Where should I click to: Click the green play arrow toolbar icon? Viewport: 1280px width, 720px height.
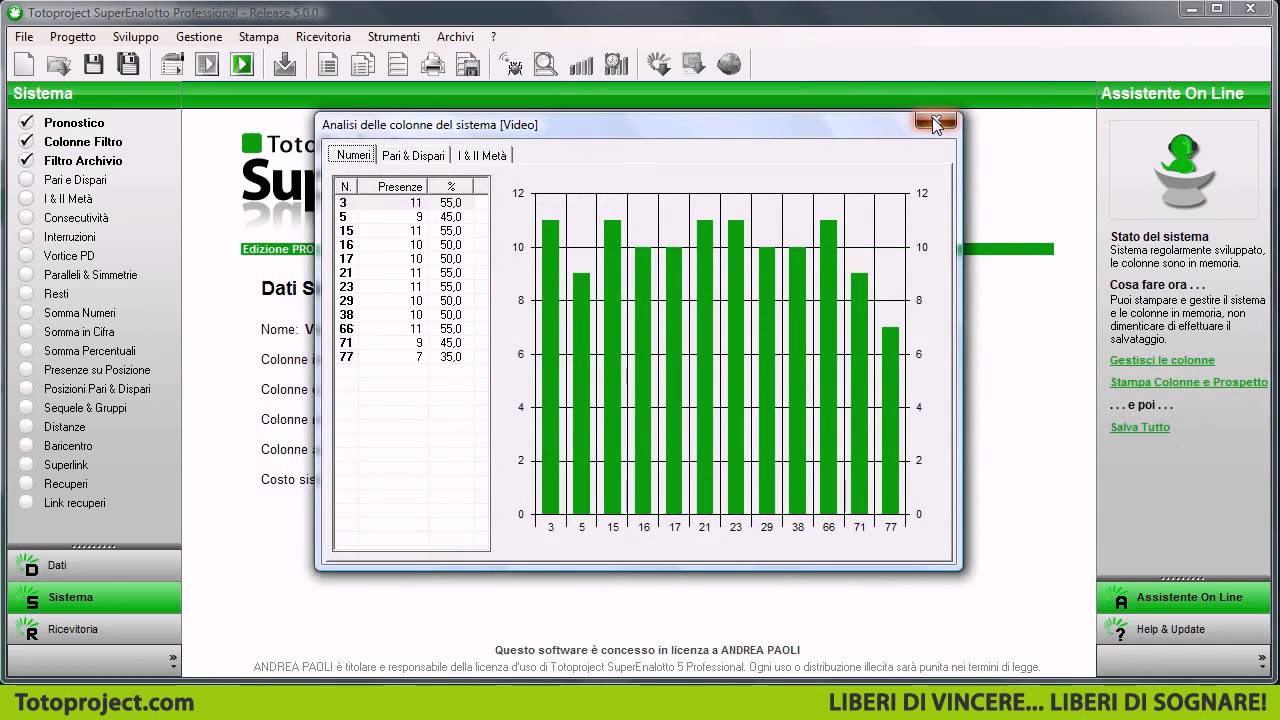click(x=242, y=65)
